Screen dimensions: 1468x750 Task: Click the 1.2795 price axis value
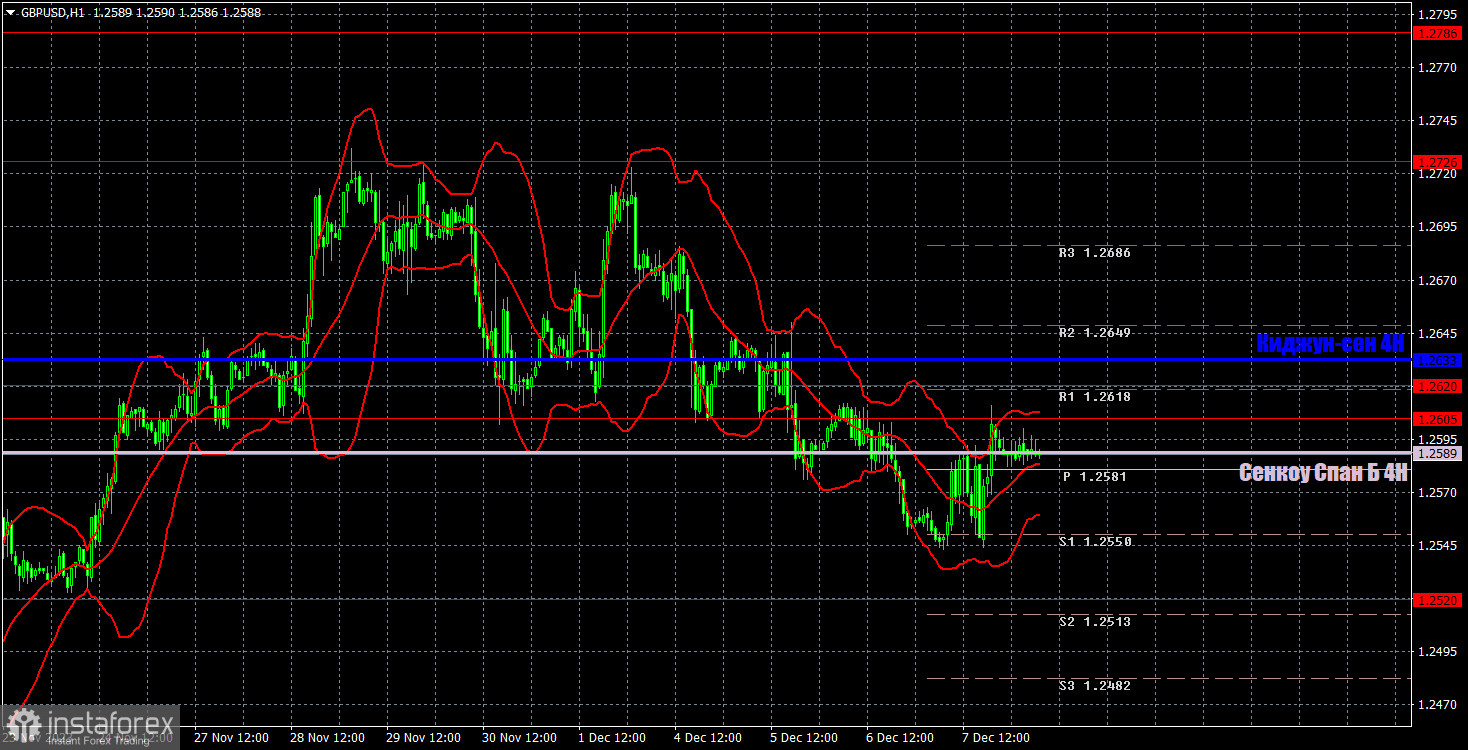click(1437, 15)
